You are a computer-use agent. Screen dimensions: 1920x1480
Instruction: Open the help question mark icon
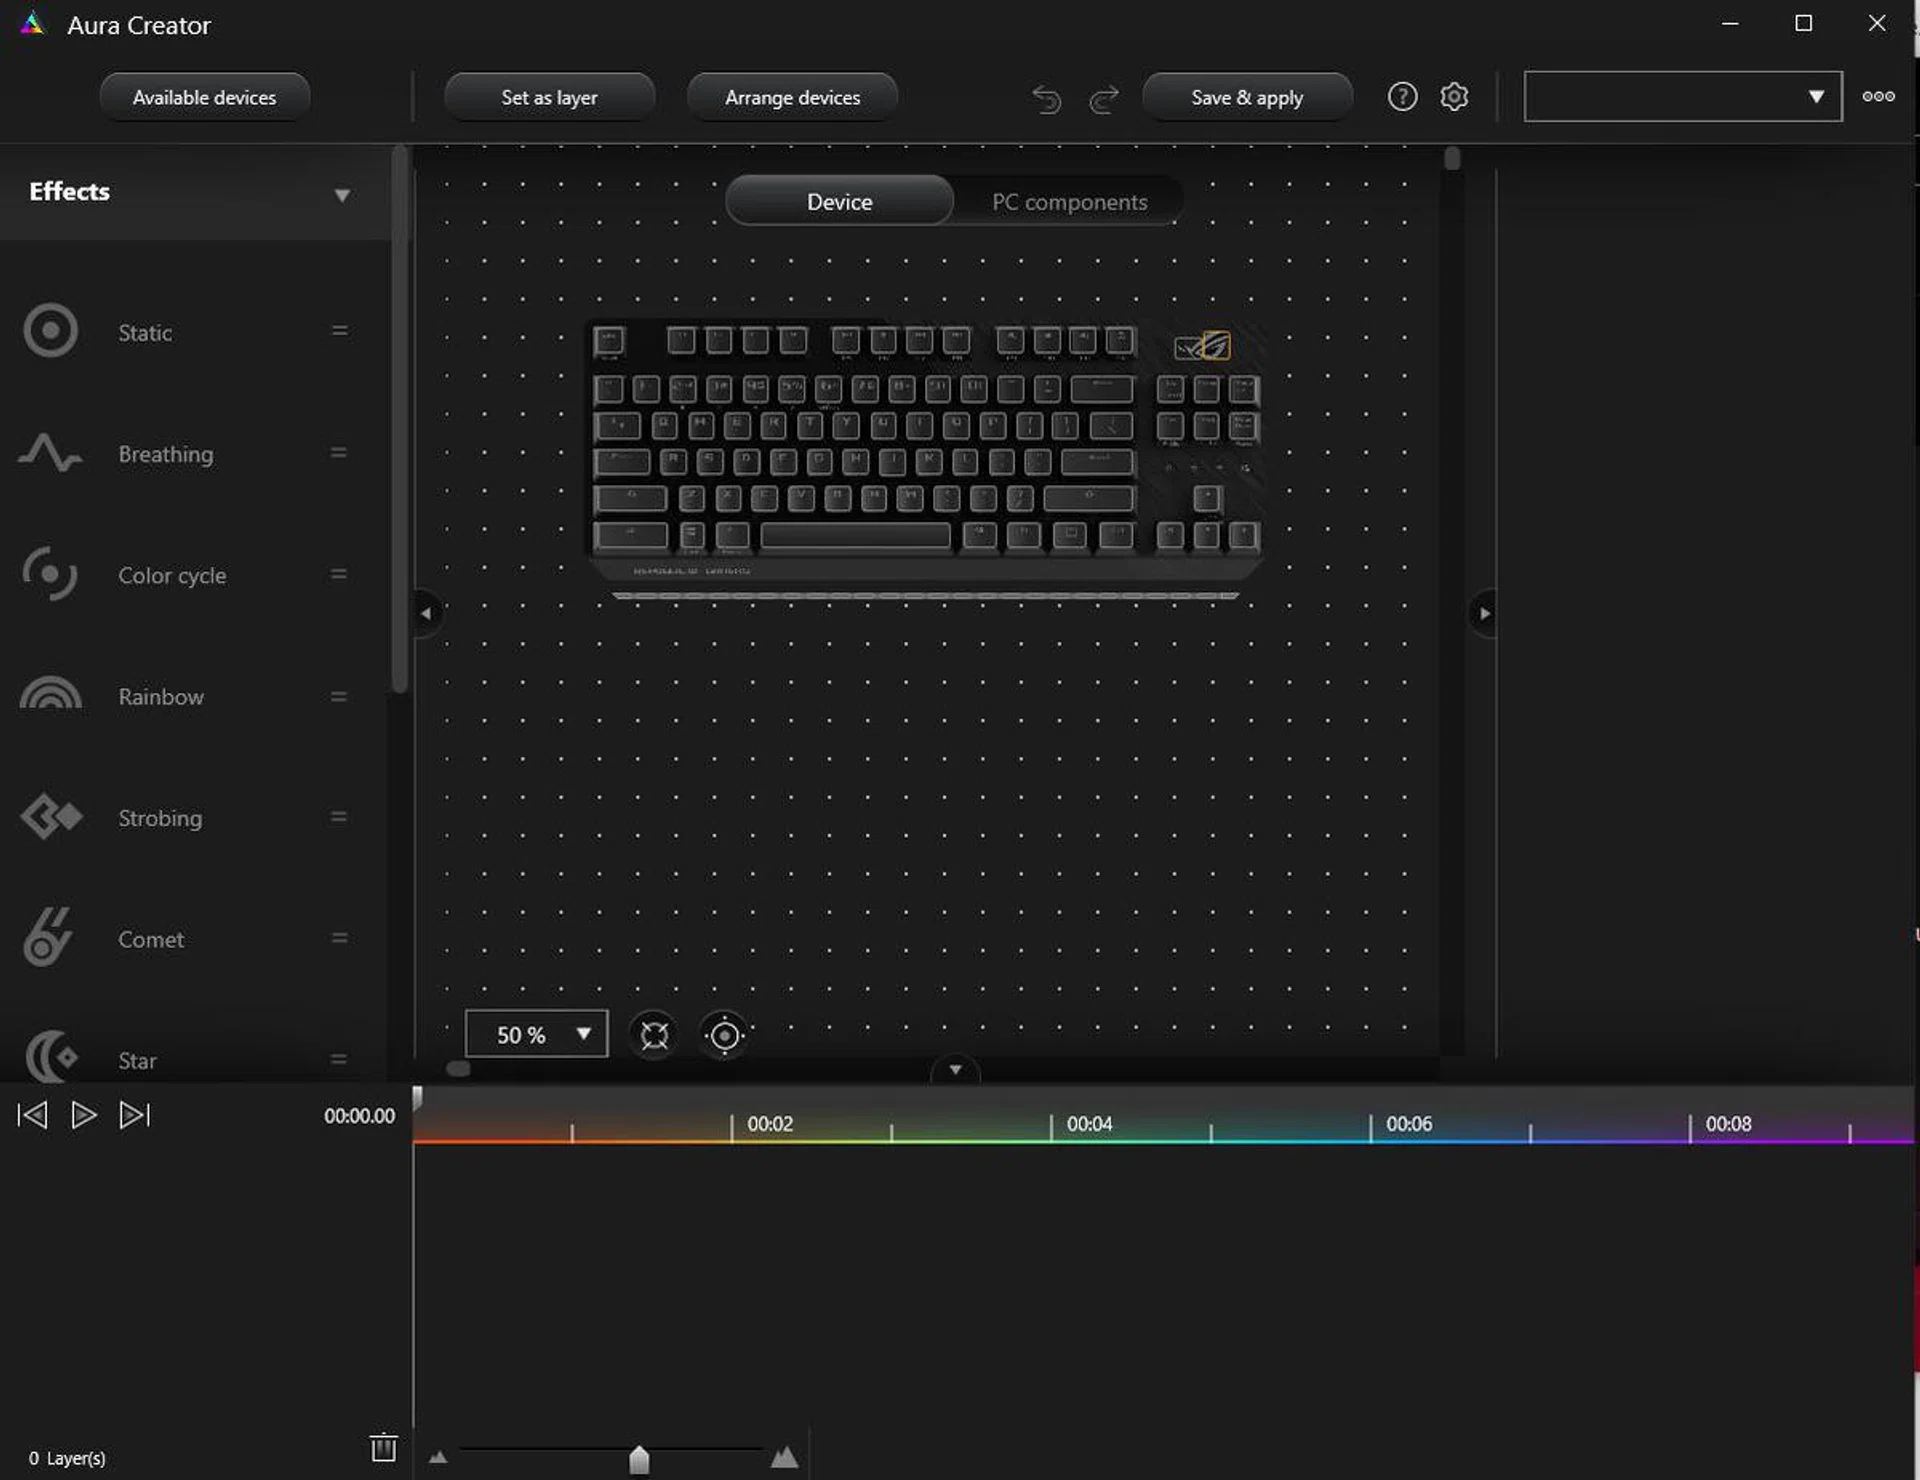[1402, 97]
